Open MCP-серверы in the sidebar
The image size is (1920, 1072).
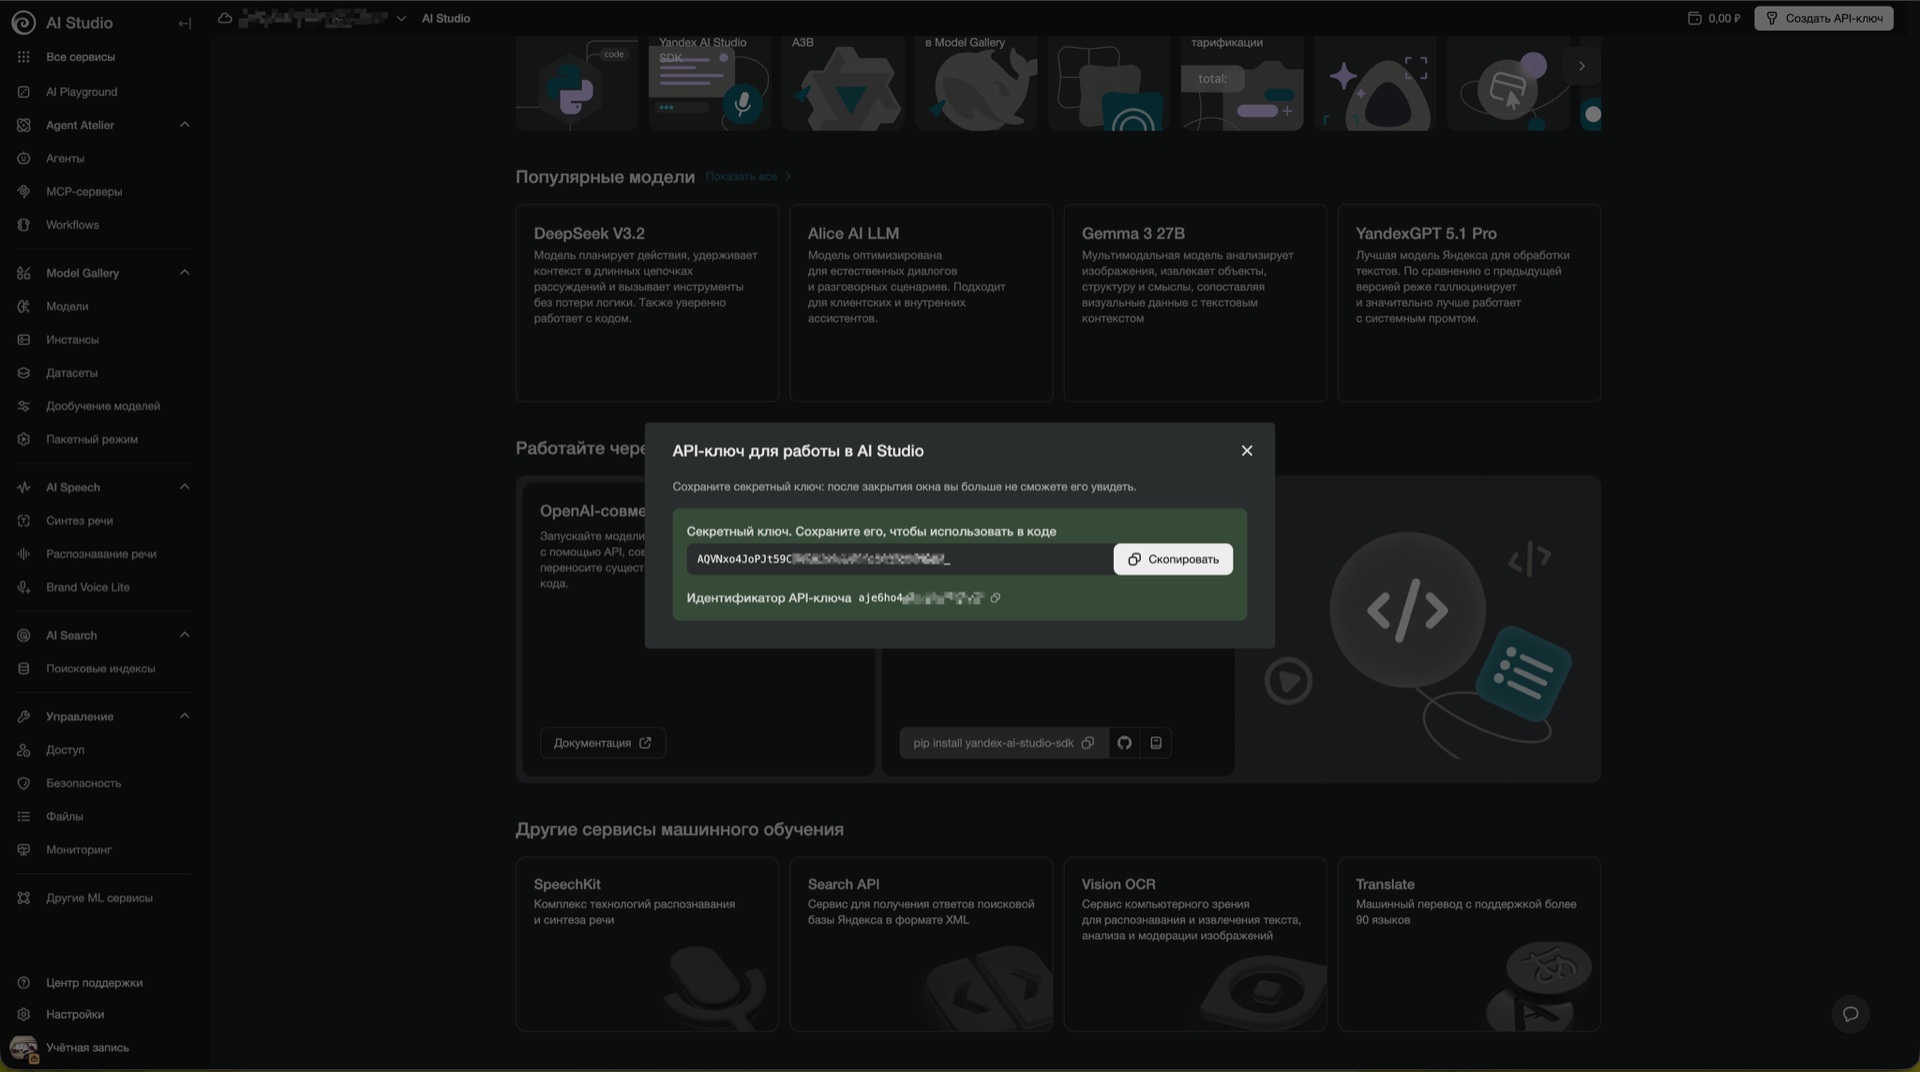(84, 192)
